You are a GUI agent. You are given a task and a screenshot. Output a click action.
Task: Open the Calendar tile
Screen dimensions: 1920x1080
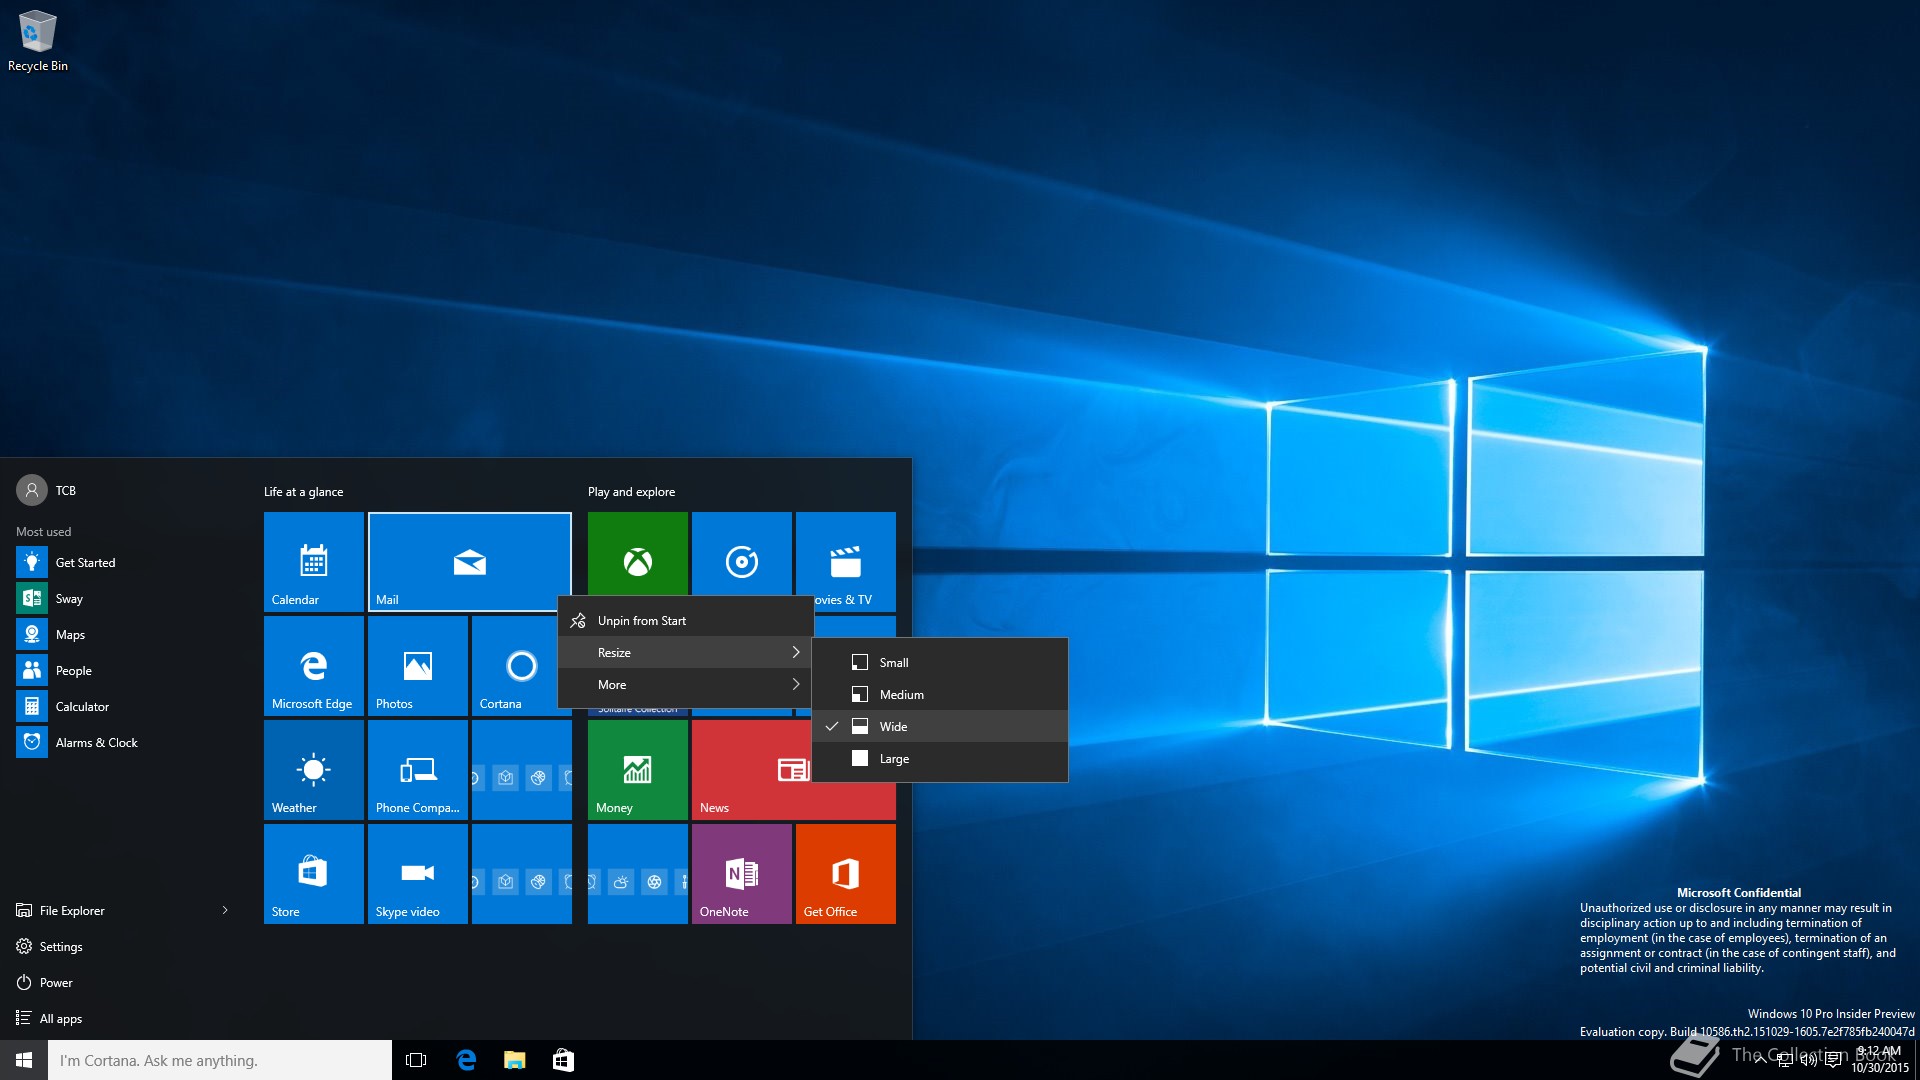[313, 561]
